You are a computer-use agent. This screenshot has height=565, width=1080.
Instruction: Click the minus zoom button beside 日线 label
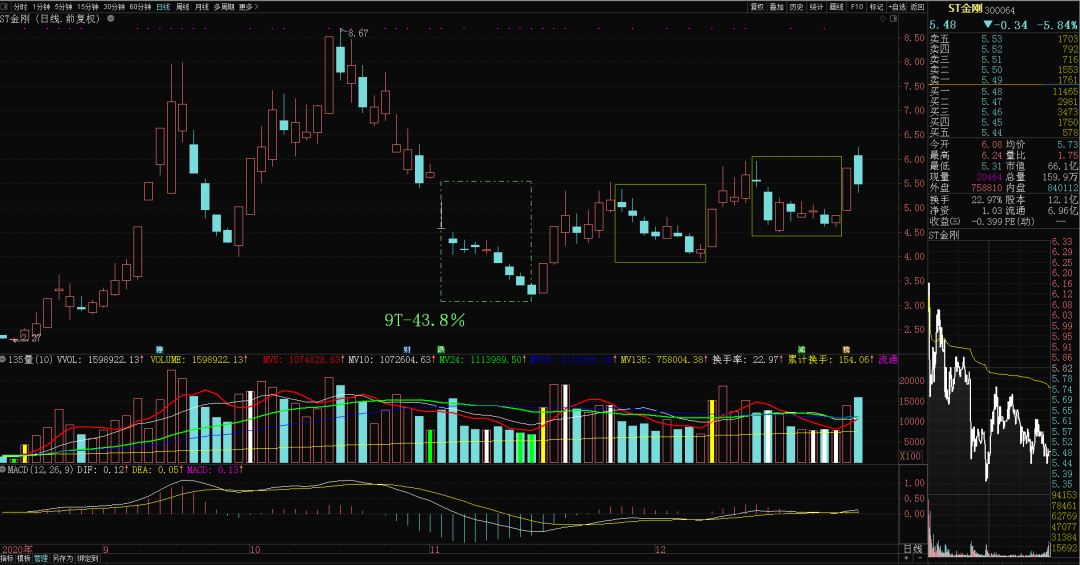[x=920, y=558]
